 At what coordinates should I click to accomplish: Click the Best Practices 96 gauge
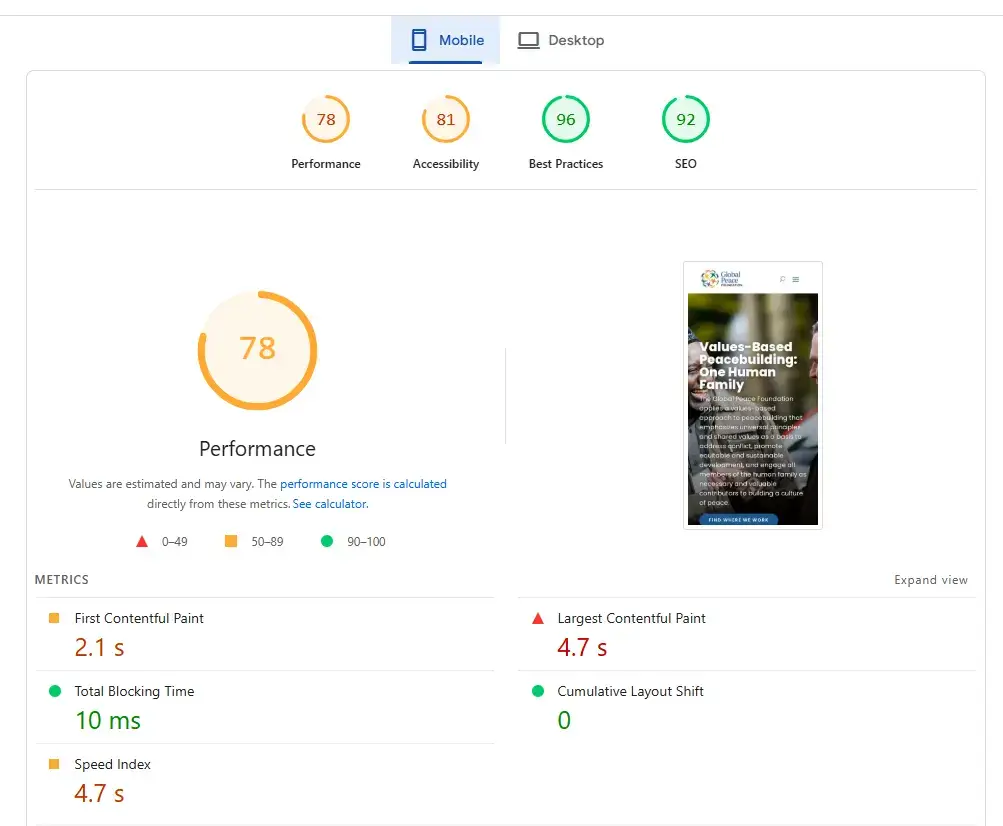click(566, 120)
